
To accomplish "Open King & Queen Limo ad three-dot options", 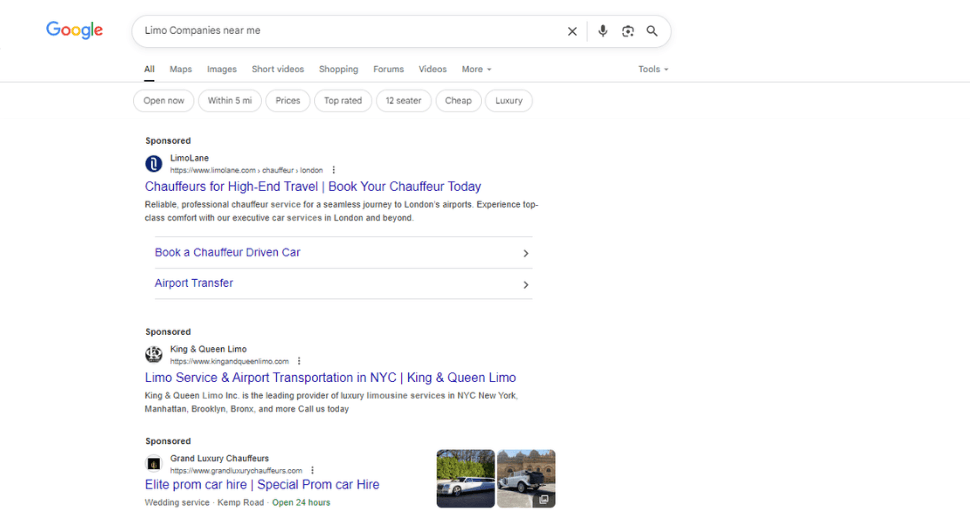I will (x=299, y=361).
